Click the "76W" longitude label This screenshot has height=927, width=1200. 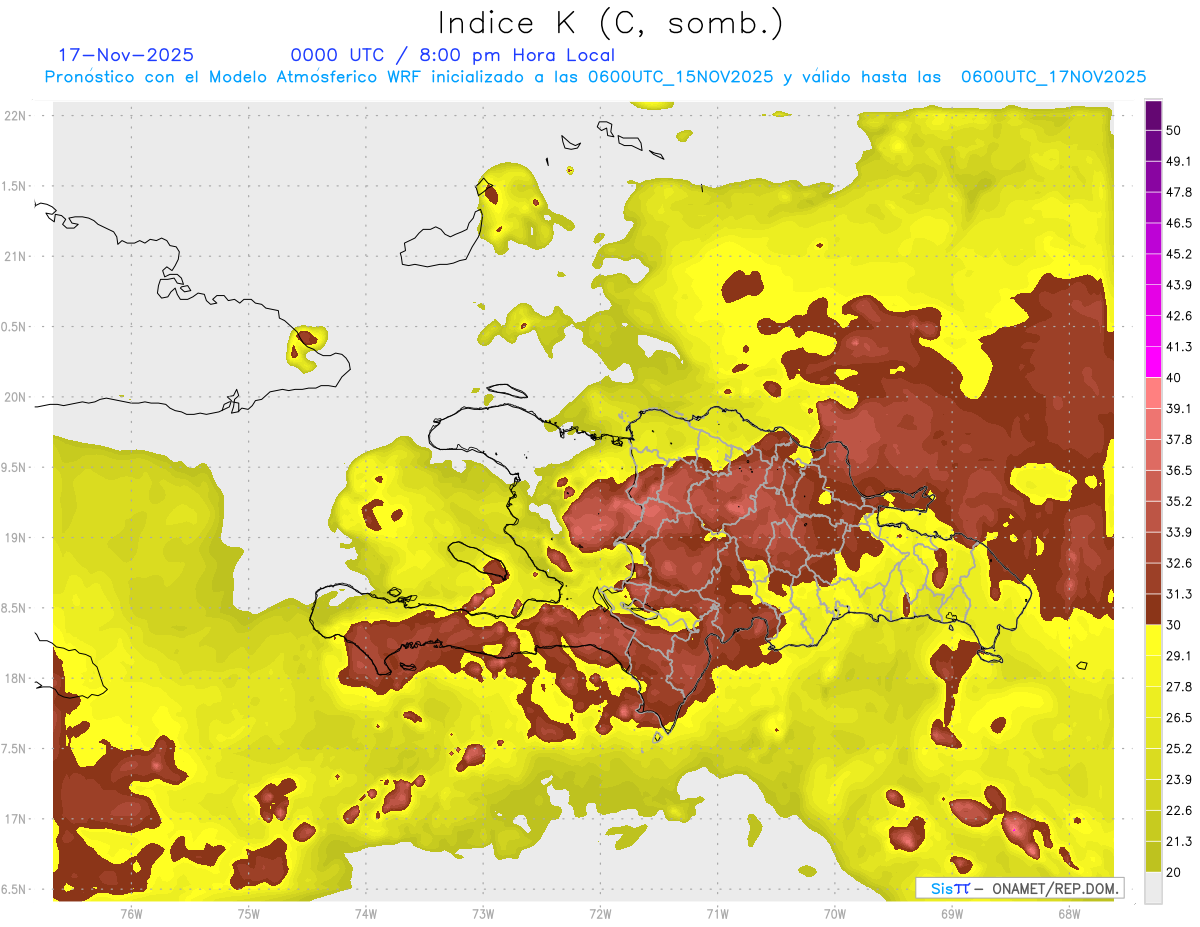point(131,913)
